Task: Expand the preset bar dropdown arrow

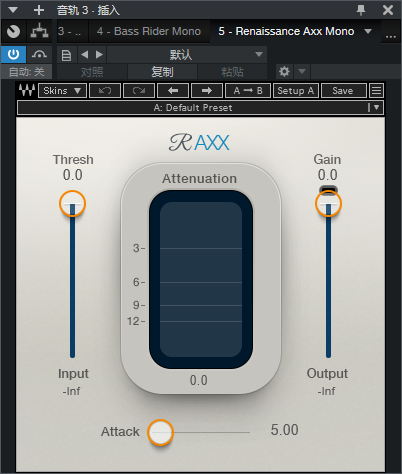Action: coord(377,107)
